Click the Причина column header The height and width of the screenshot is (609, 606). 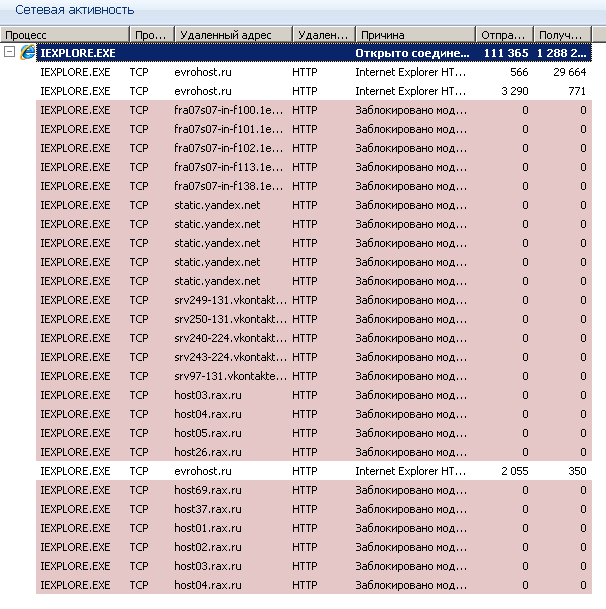coord(413,34)
